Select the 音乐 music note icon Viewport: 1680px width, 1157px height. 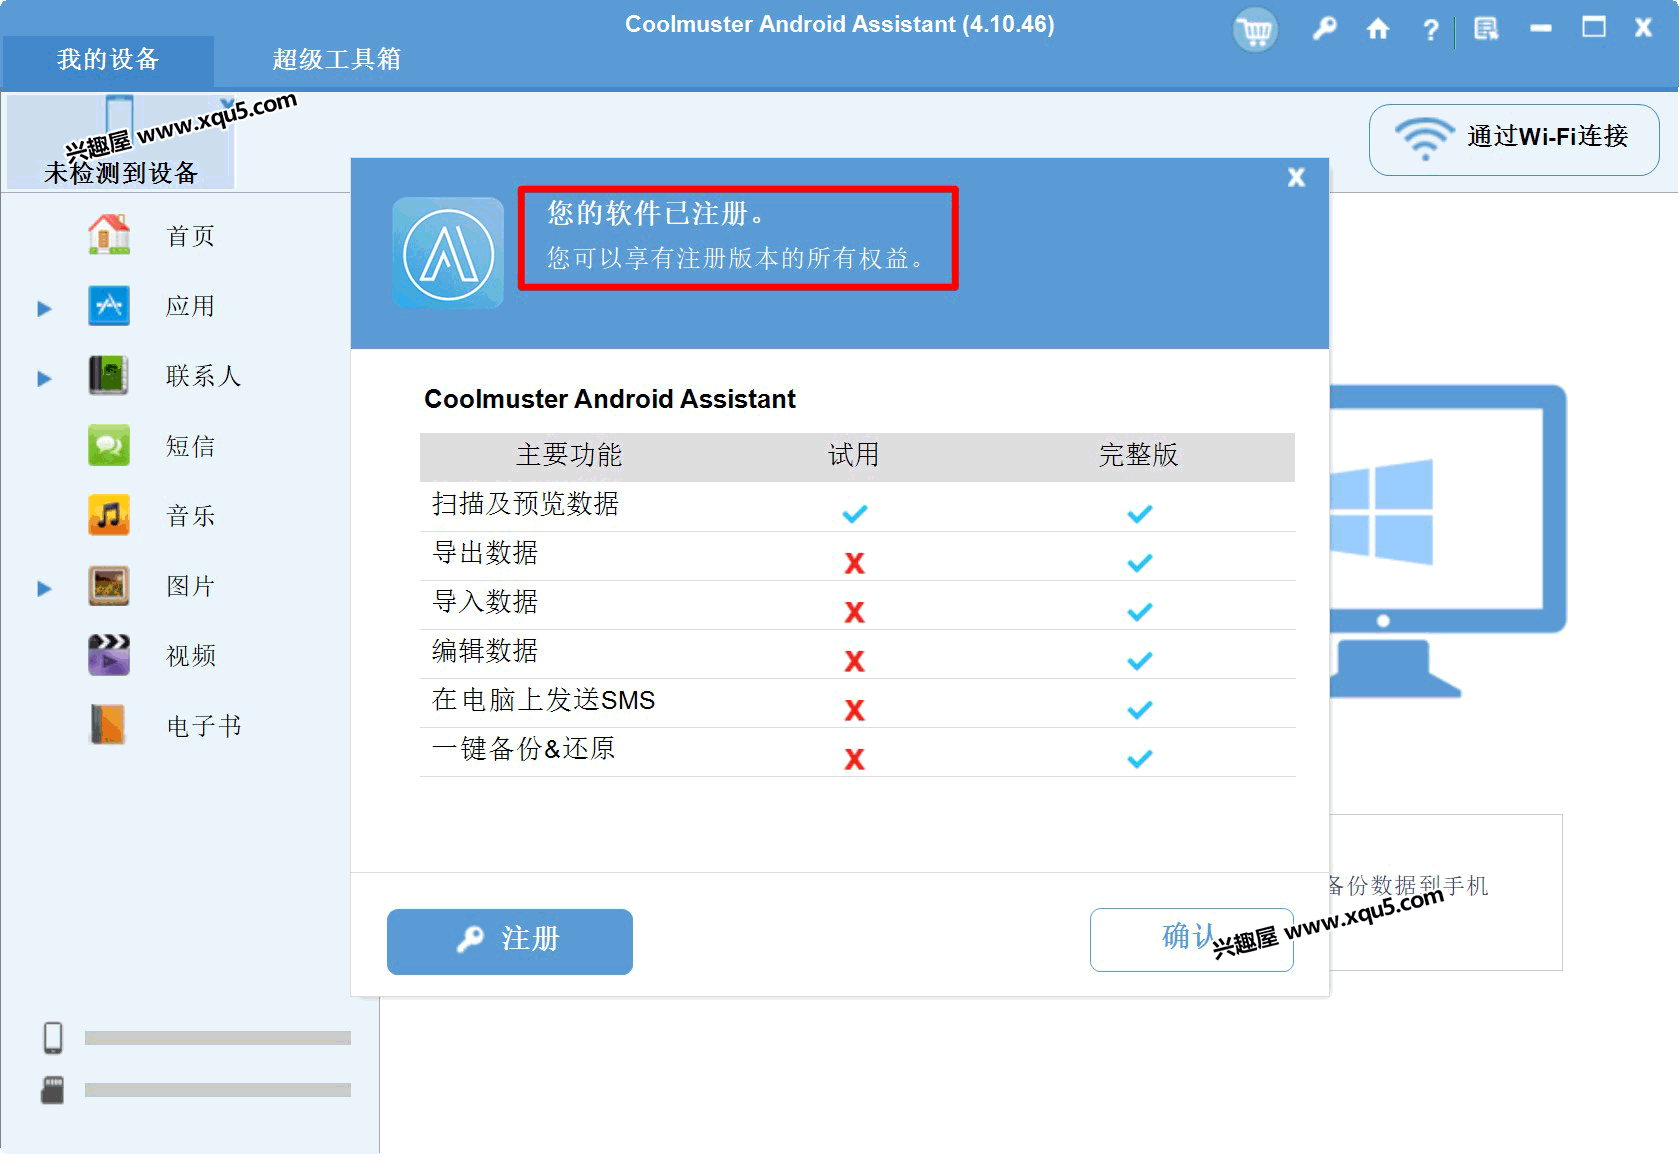click(x=109, y=515)
